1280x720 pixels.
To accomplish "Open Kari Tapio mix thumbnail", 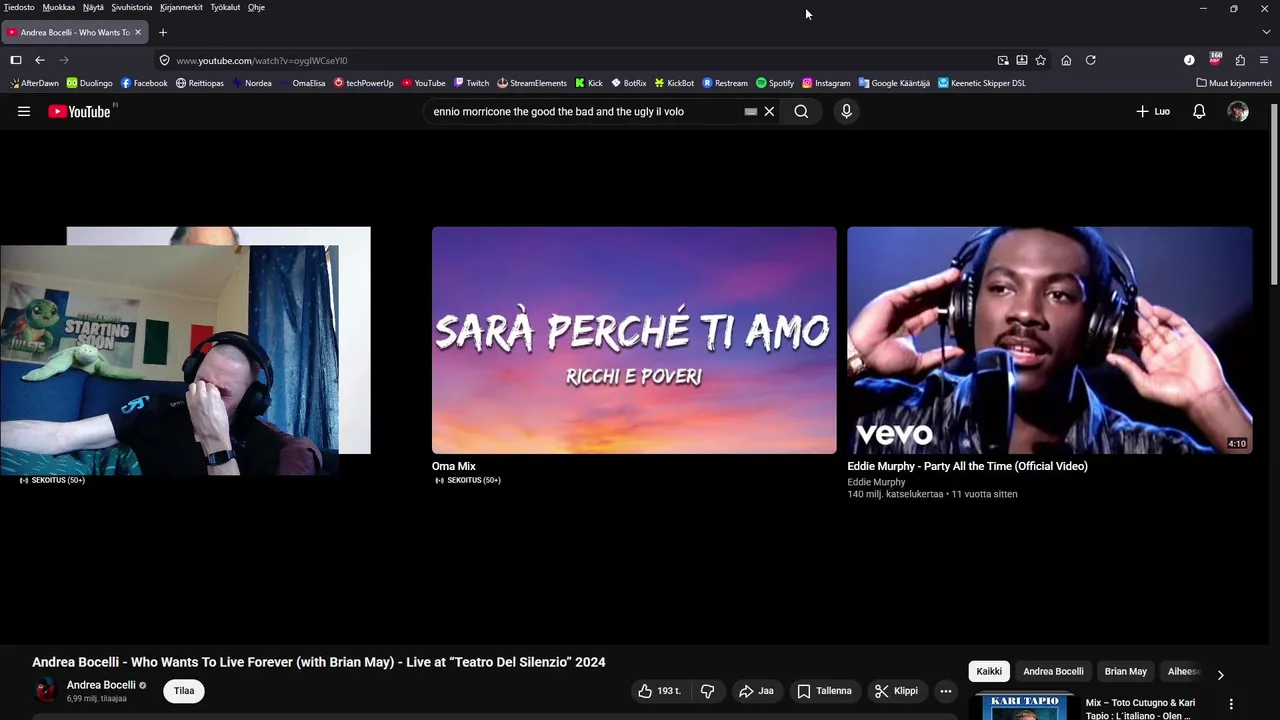I will click(x=1024, y=708).
